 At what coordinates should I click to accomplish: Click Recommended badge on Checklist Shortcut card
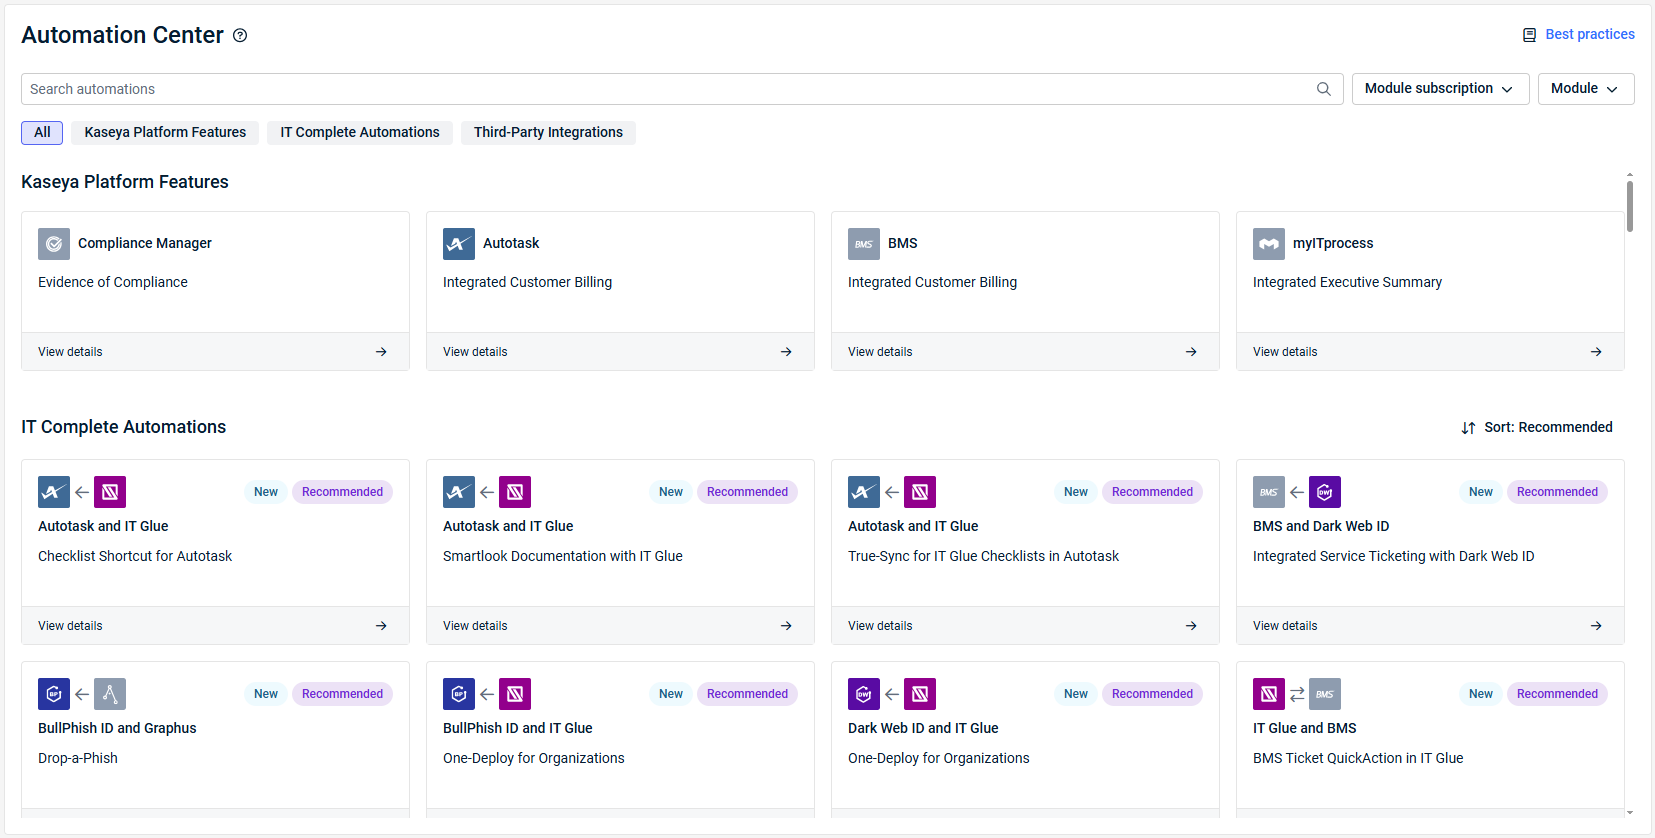point(342,492)
